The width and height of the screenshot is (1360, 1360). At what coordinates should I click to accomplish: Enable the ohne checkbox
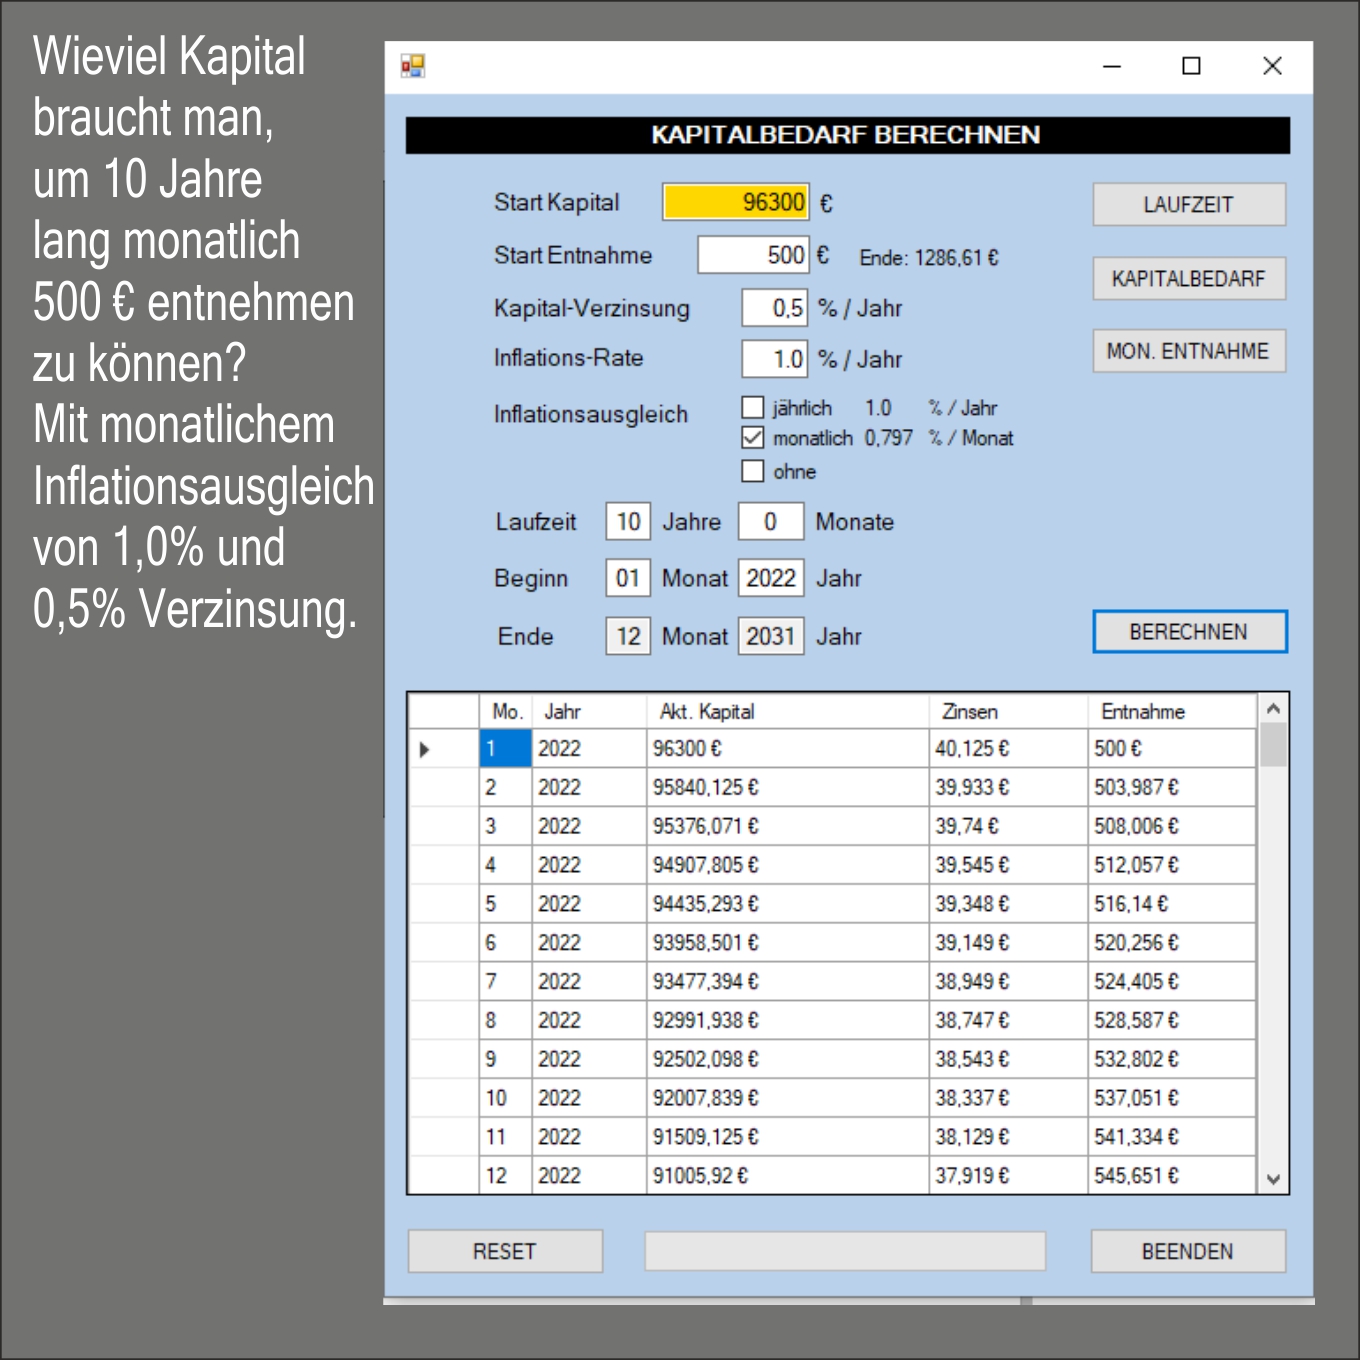(753, 471)
